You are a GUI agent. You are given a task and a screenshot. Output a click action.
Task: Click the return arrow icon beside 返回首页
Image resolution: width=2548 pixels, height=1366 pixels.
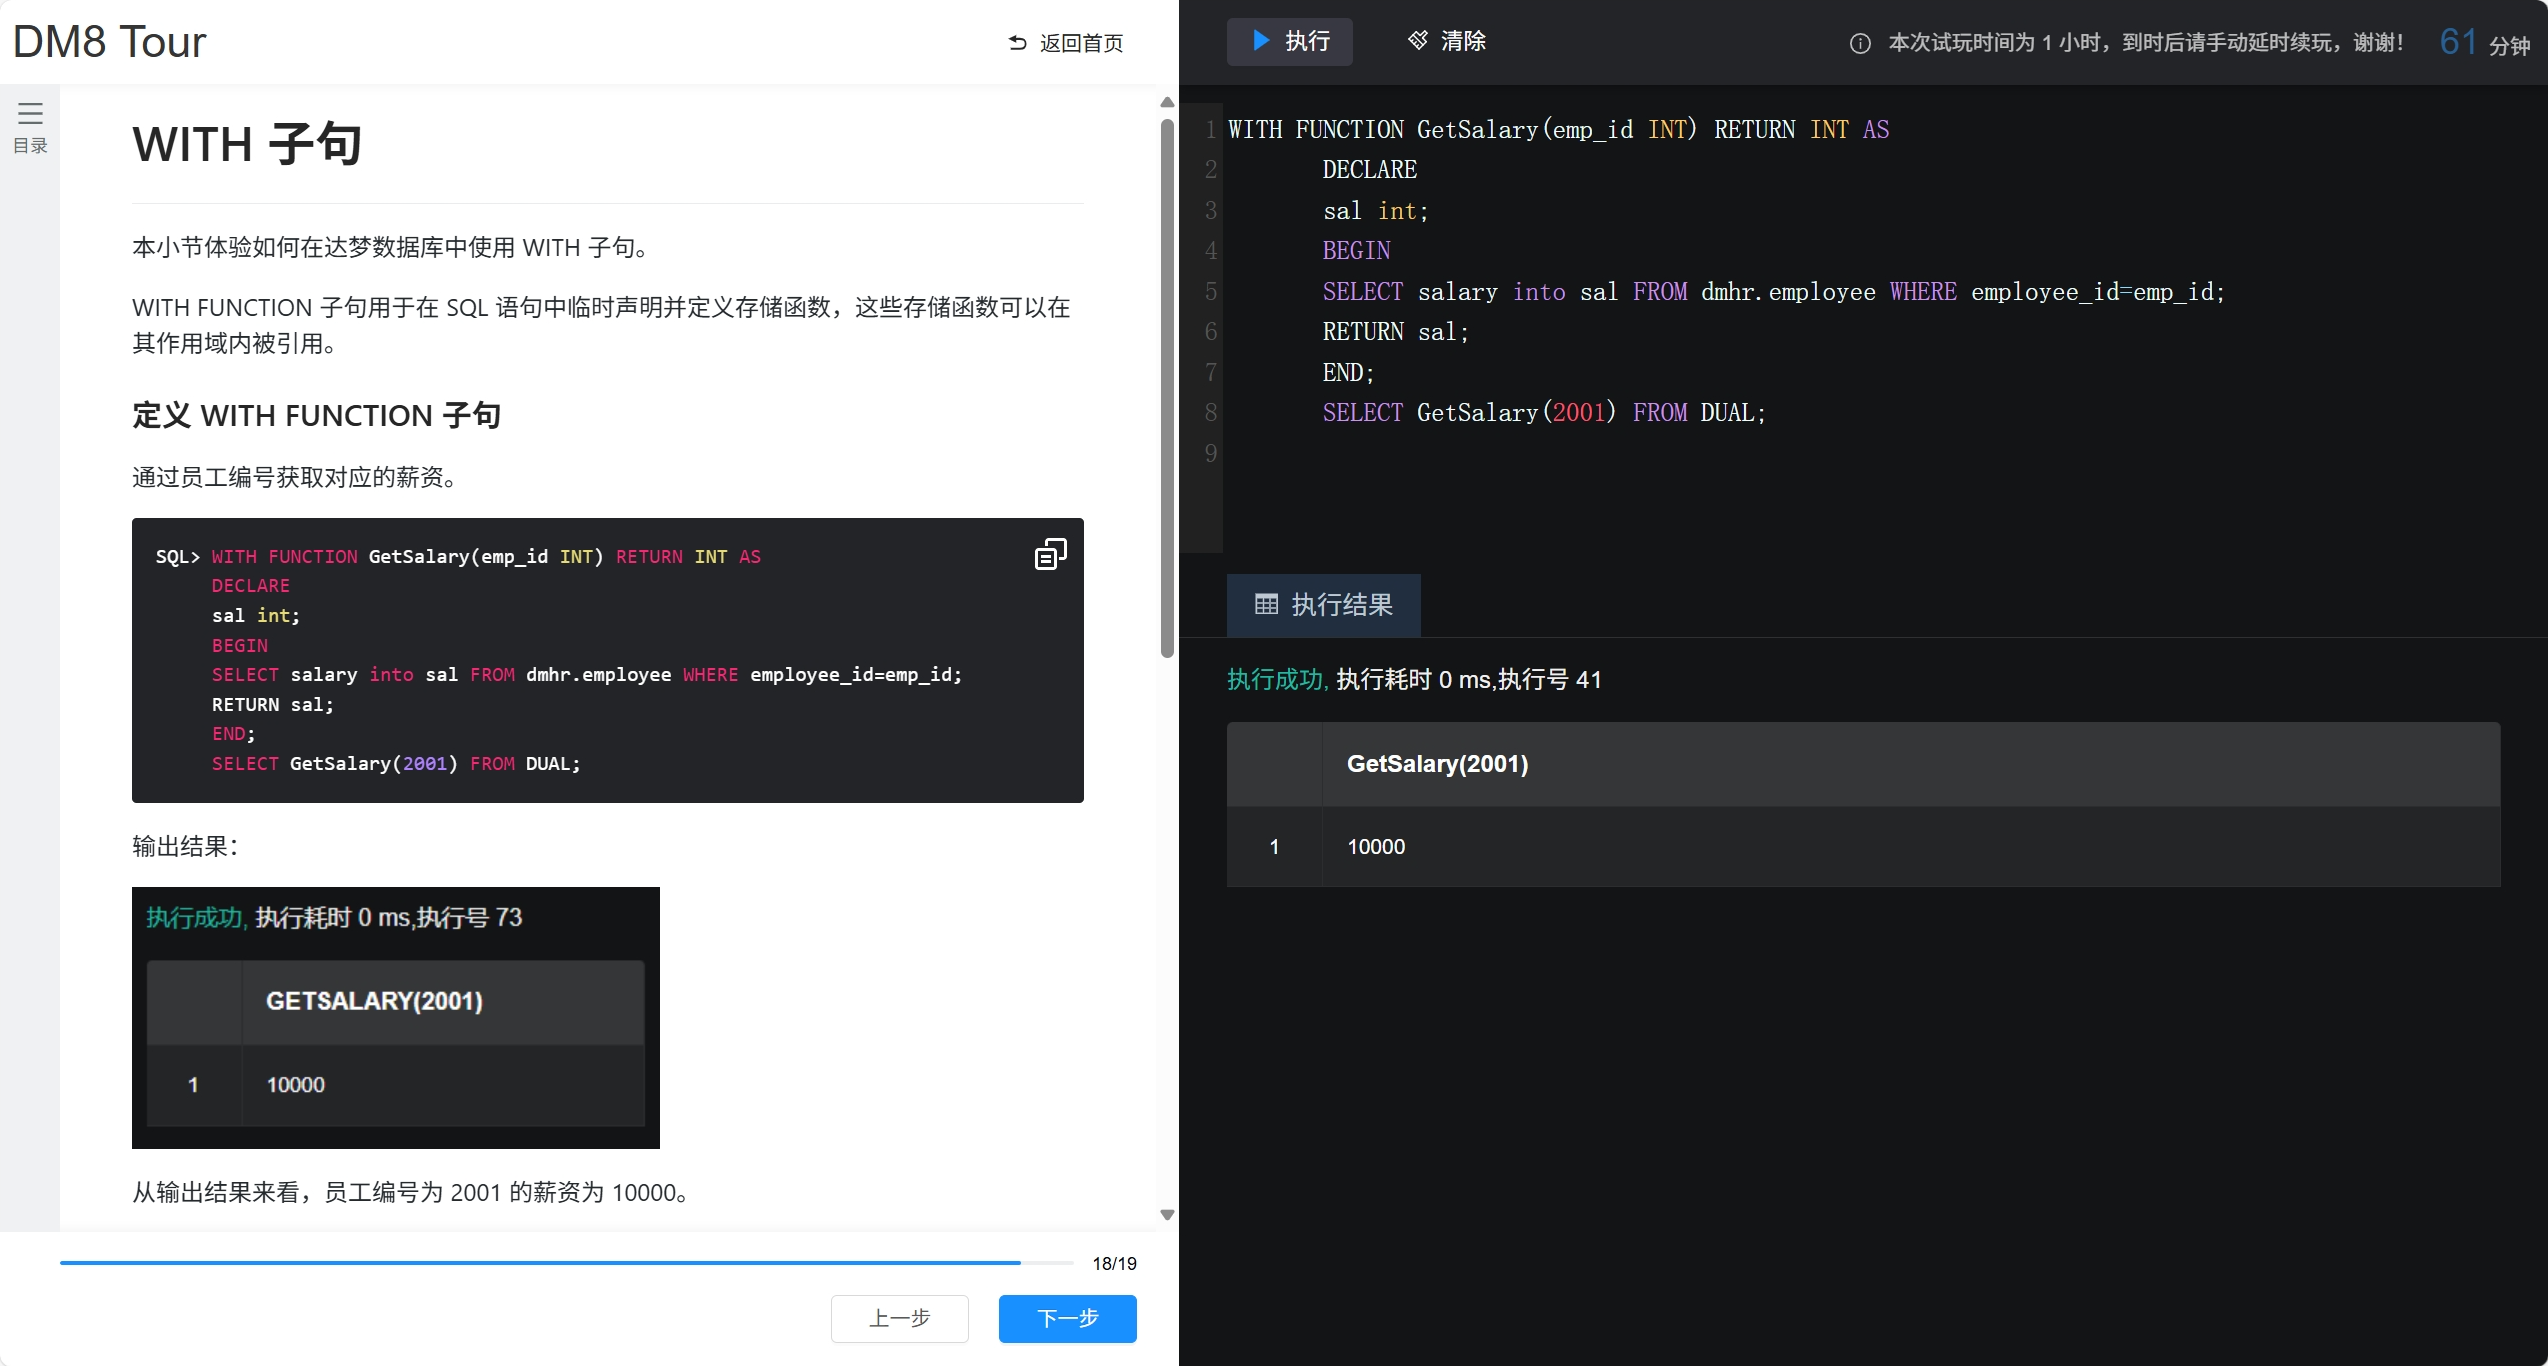pyautogui.click(x=1018, y=43)
